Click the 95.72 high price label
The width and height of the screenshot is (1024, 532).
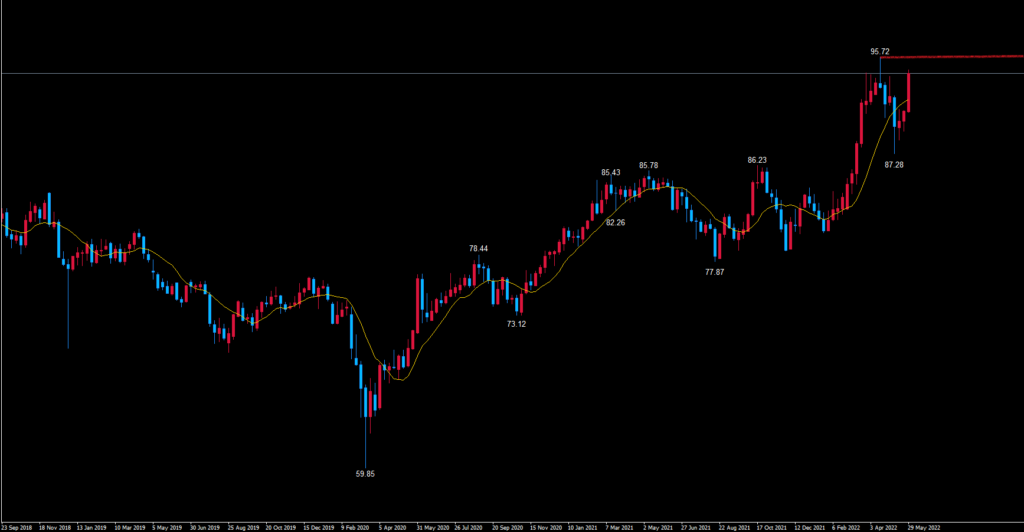tap(880, 50)
